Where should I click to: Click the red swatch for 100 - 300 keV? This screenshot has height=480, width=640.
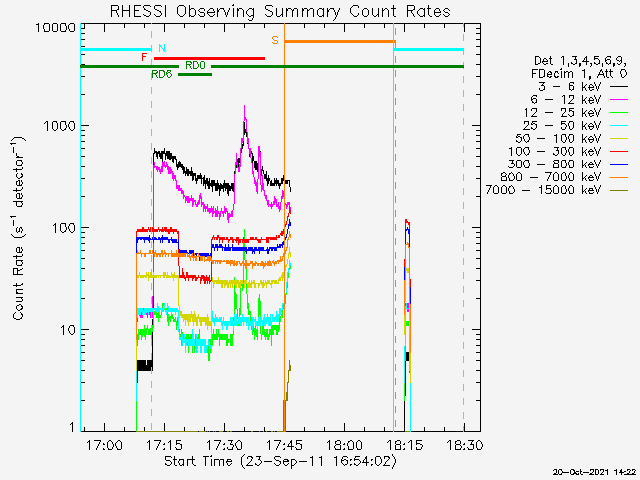tap(619, 151)
